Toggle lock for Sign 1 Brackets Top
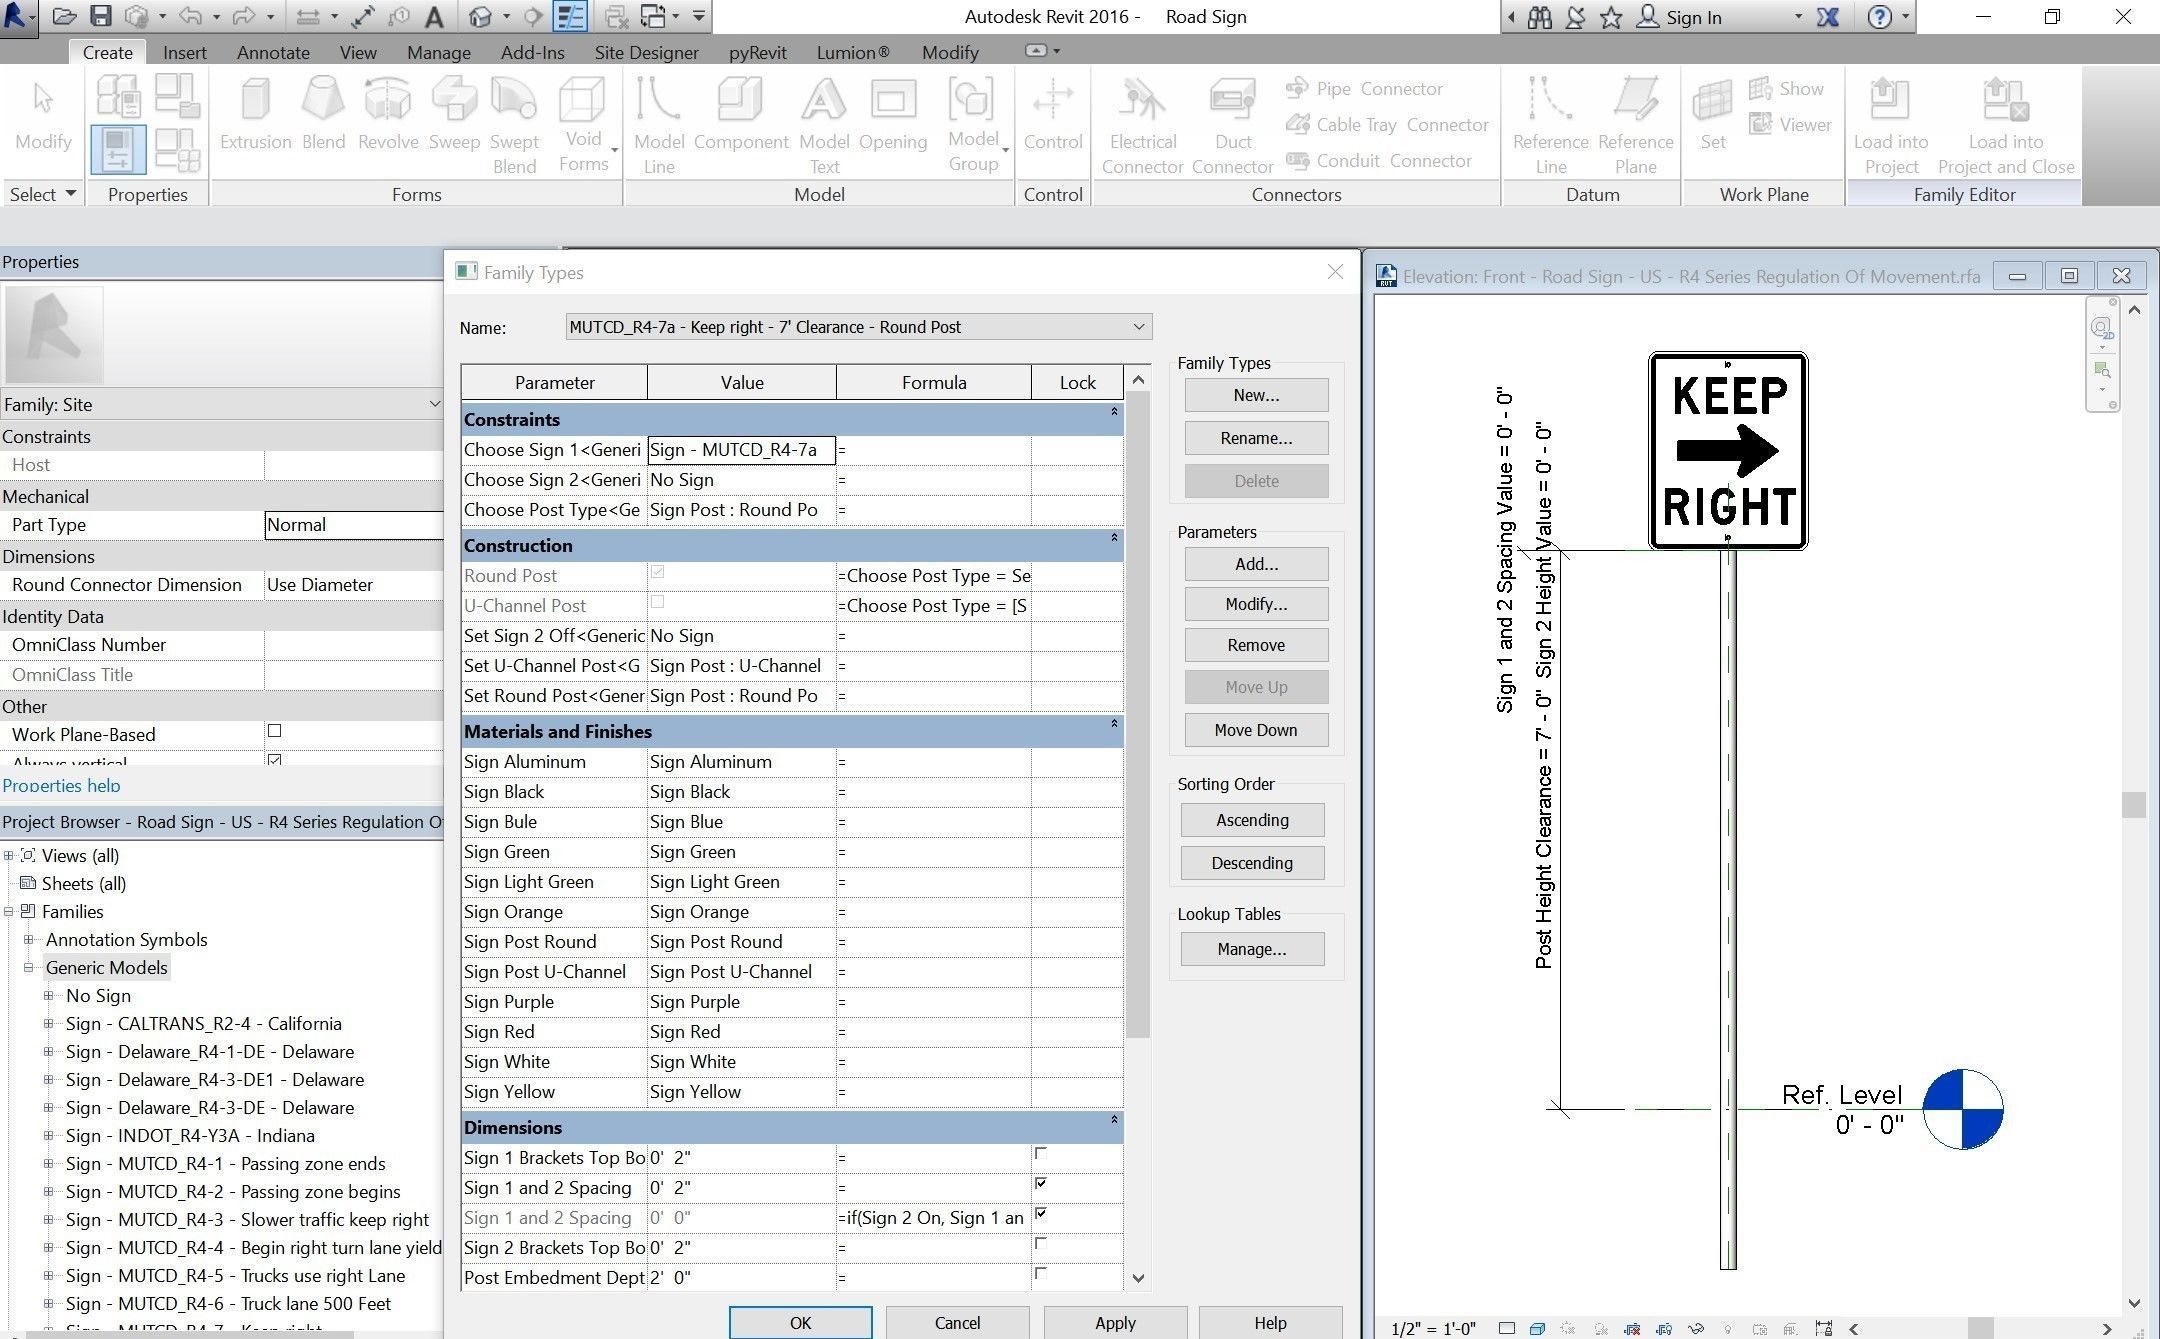Image resolution: width=2160 pixels, height=1339 pixels. tap(1041, 1154)
